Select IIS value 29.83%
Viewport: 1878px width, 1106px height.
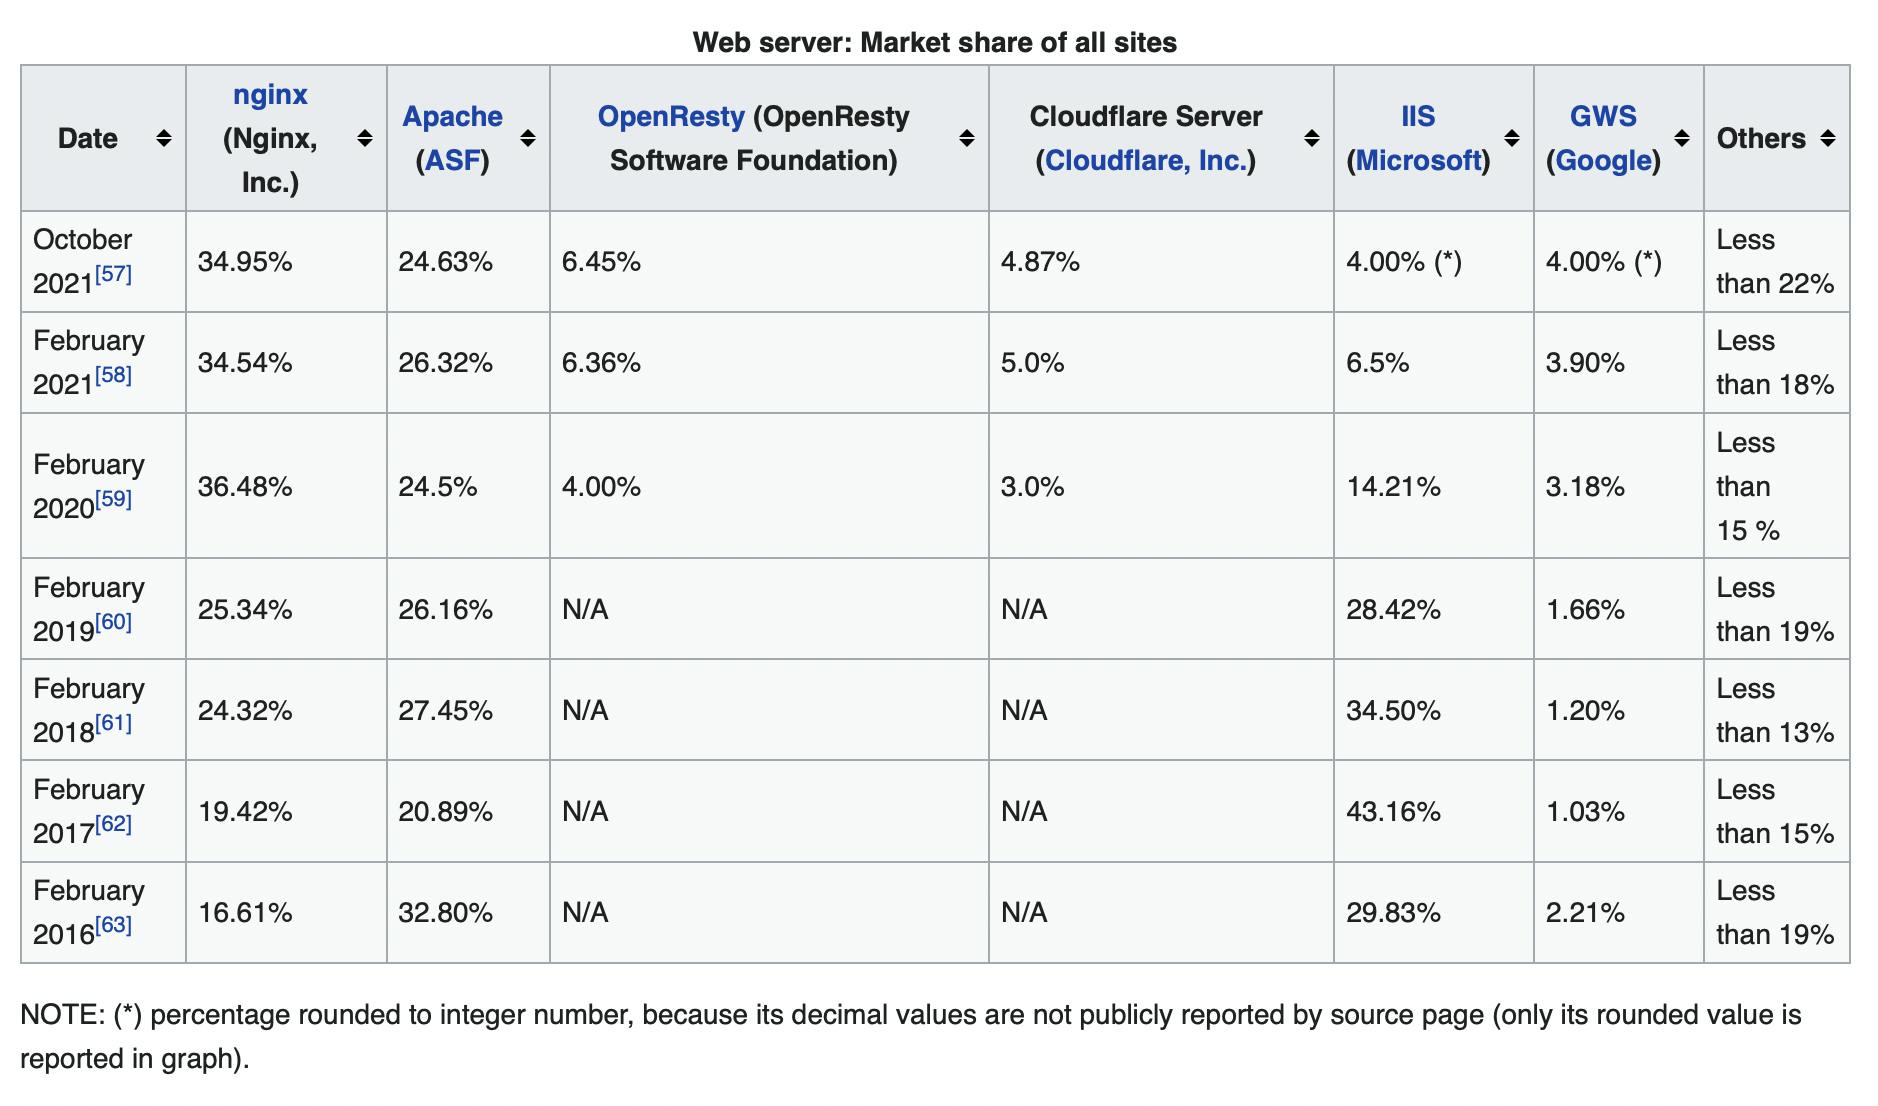tap(1393, 913)
